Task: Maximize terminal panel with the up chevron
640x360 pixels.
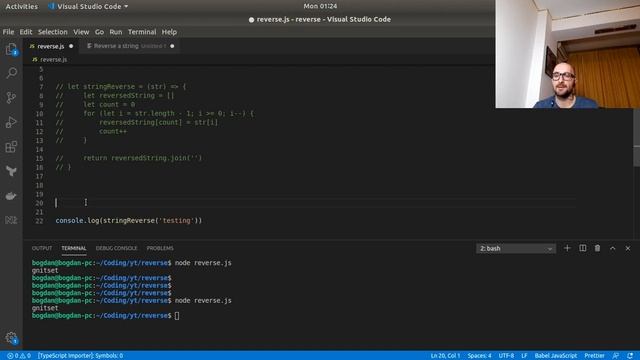Action: point(613,248)
